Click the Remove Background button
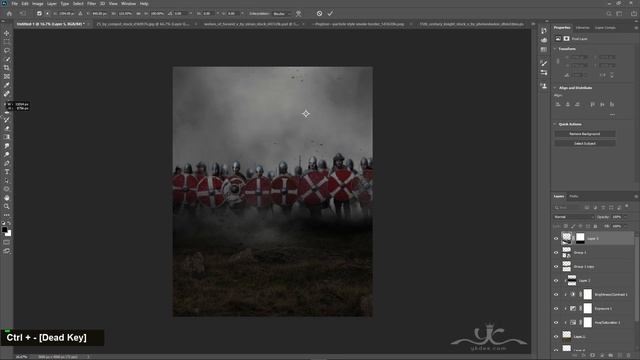The image size is (640, 360). pos(585,134)
